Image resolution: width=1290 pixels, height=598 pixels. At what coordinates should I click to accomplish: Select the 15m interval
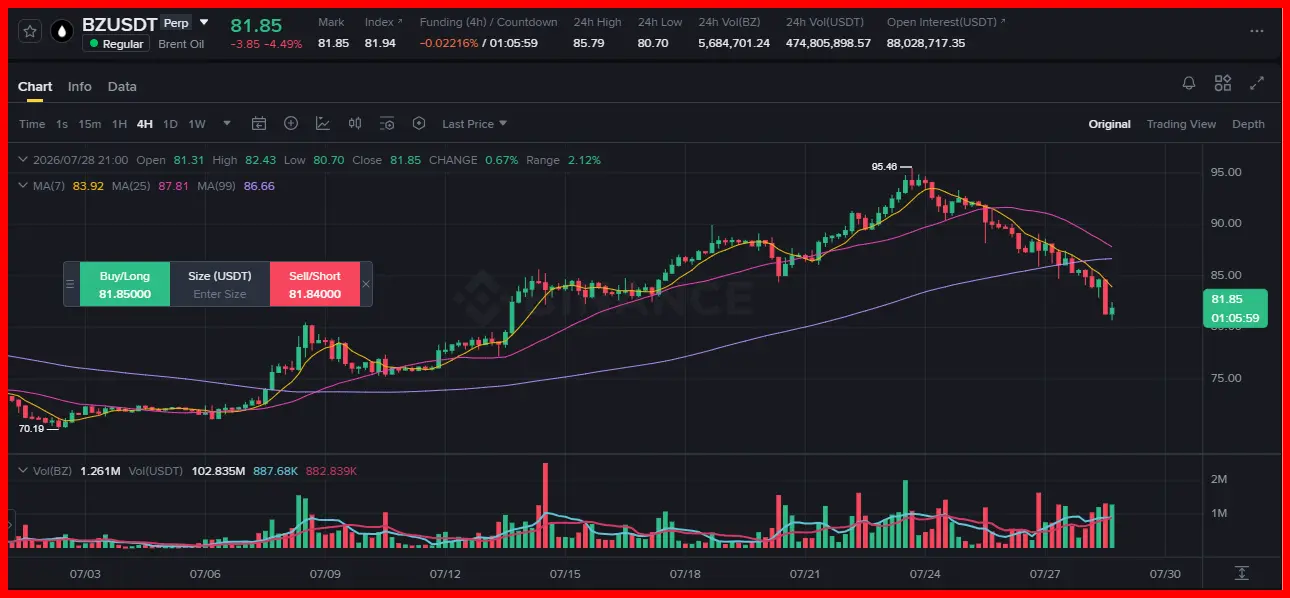click(90, 124)
